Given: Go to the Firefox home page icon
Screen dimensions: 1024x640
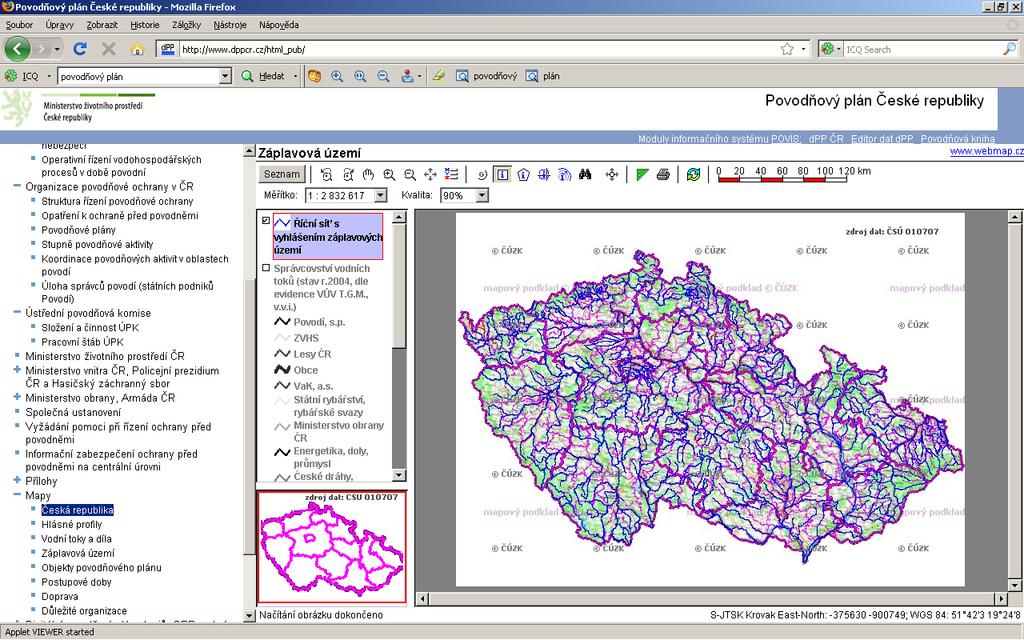Looking at the screenshot, I should tap(137, 49).
